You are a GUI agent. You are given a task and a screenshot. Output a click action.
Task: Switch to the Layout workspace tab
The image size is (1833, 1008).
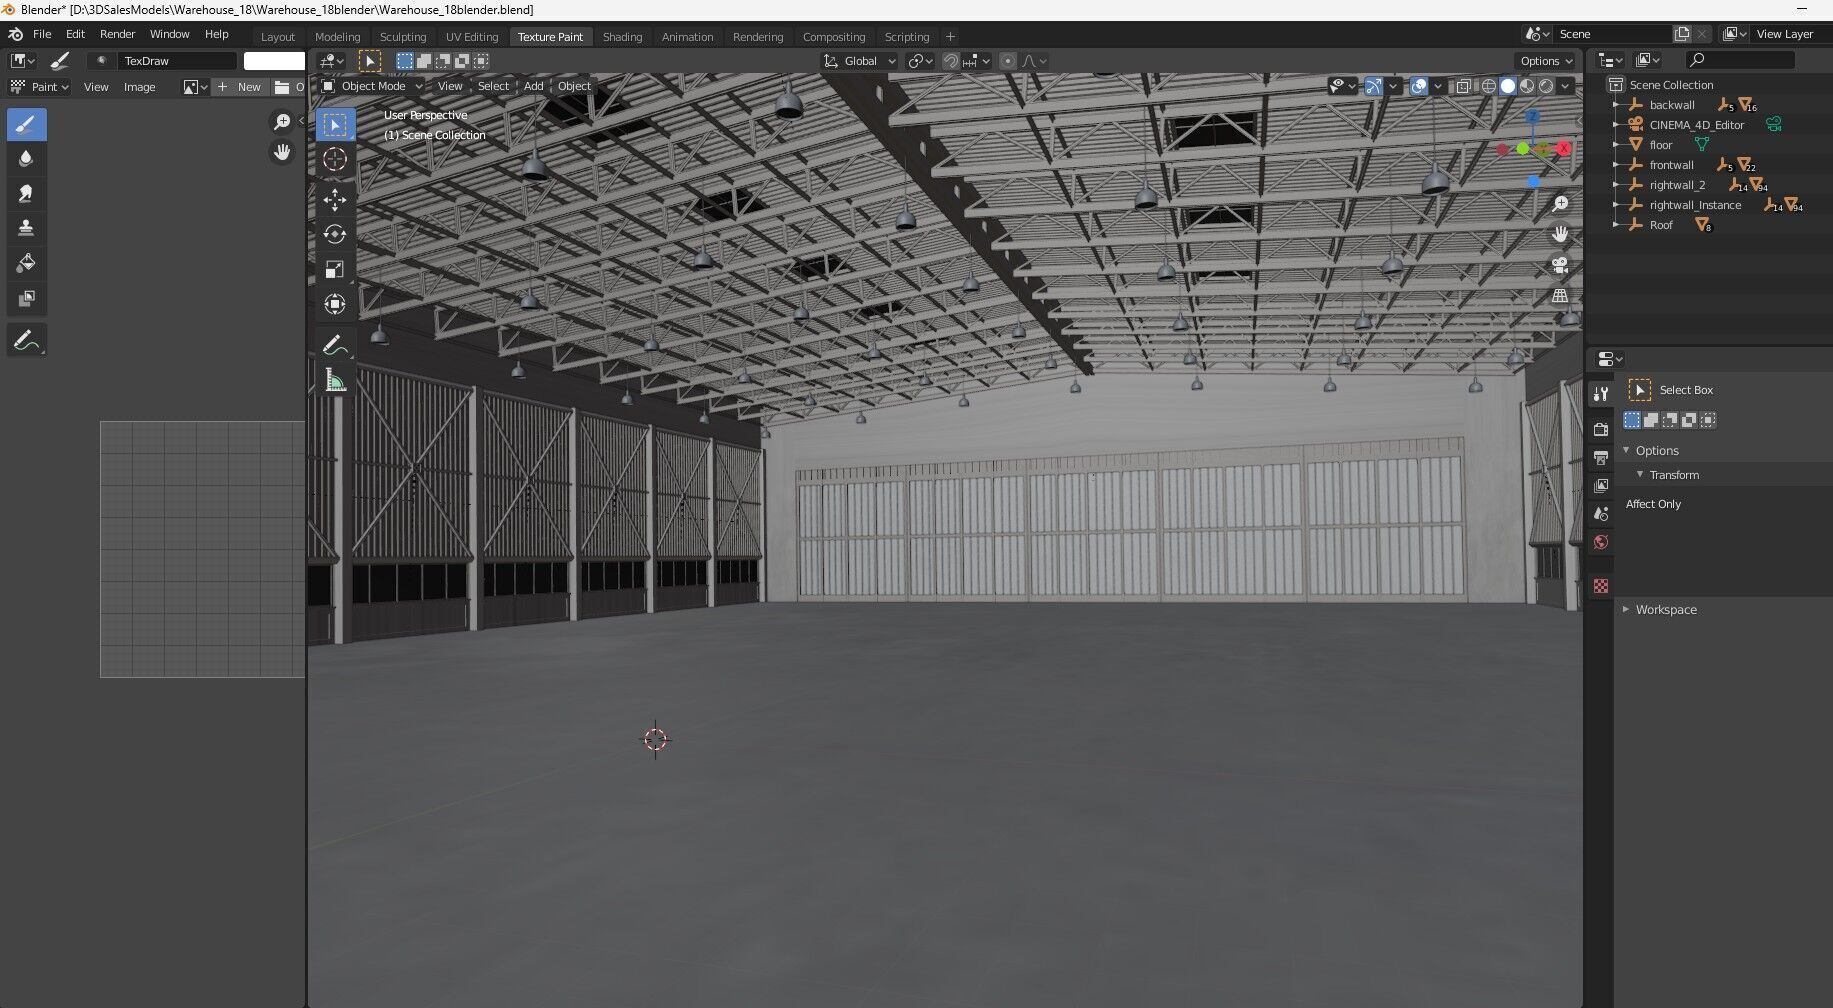click(x=278, y=37)
